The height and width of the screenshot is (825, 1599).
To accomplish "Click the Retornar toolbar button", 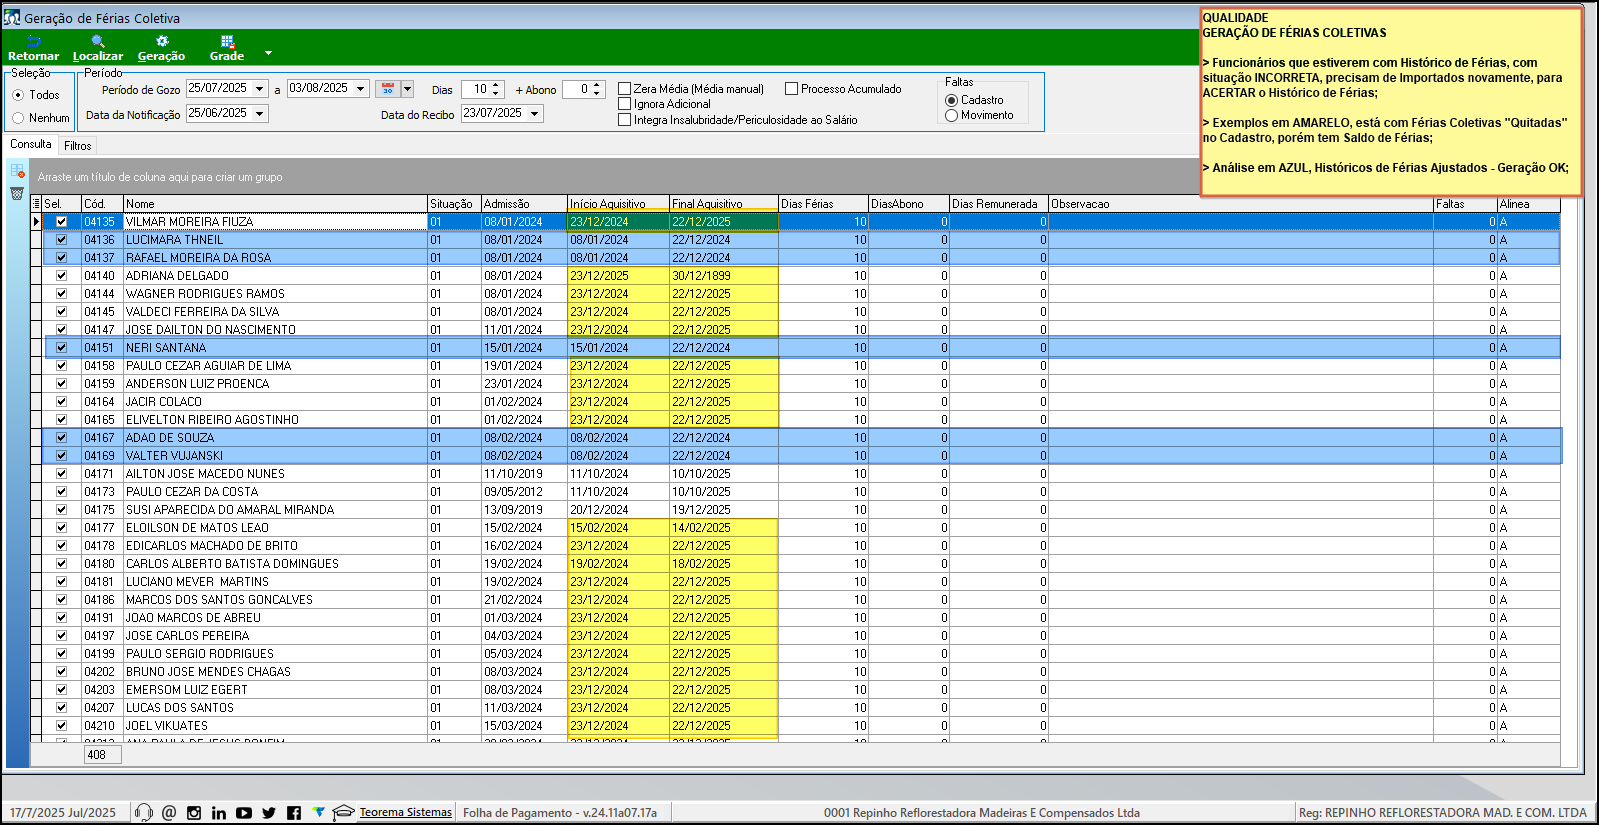I will [x=33, y=48].
